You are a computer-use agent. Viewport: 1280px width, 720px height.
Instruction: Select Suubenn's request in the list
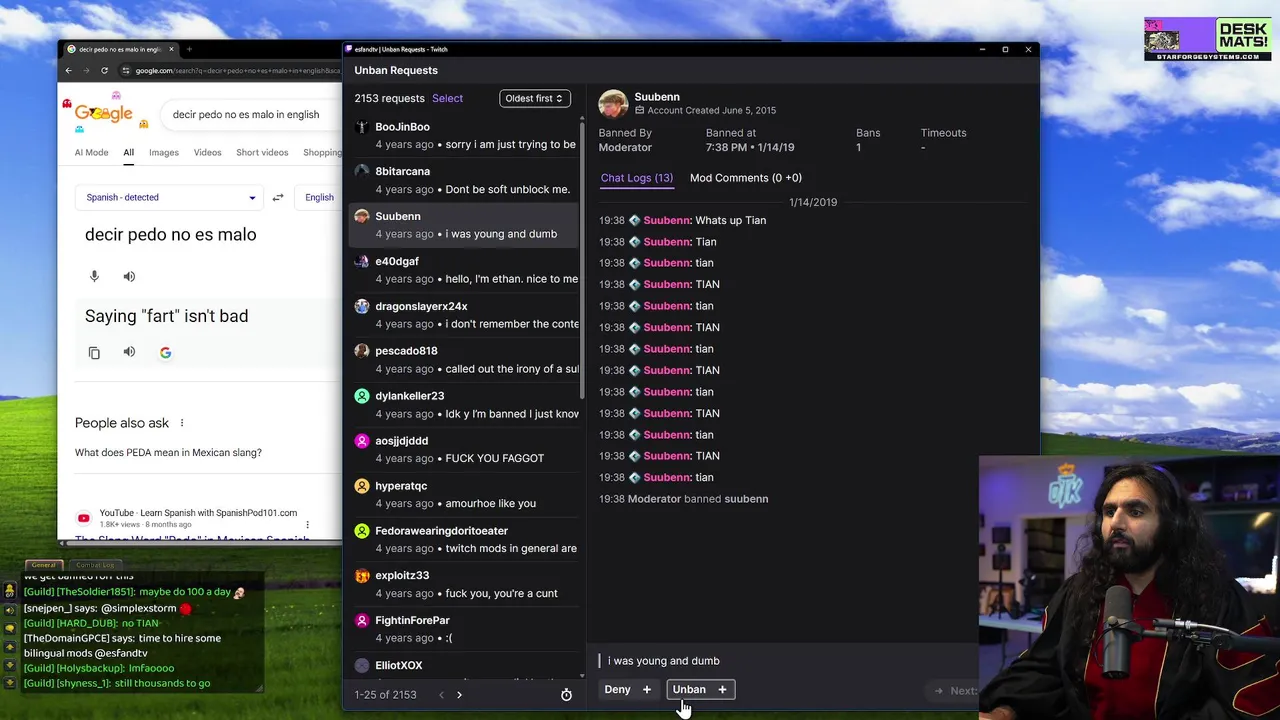coord(465,225)
